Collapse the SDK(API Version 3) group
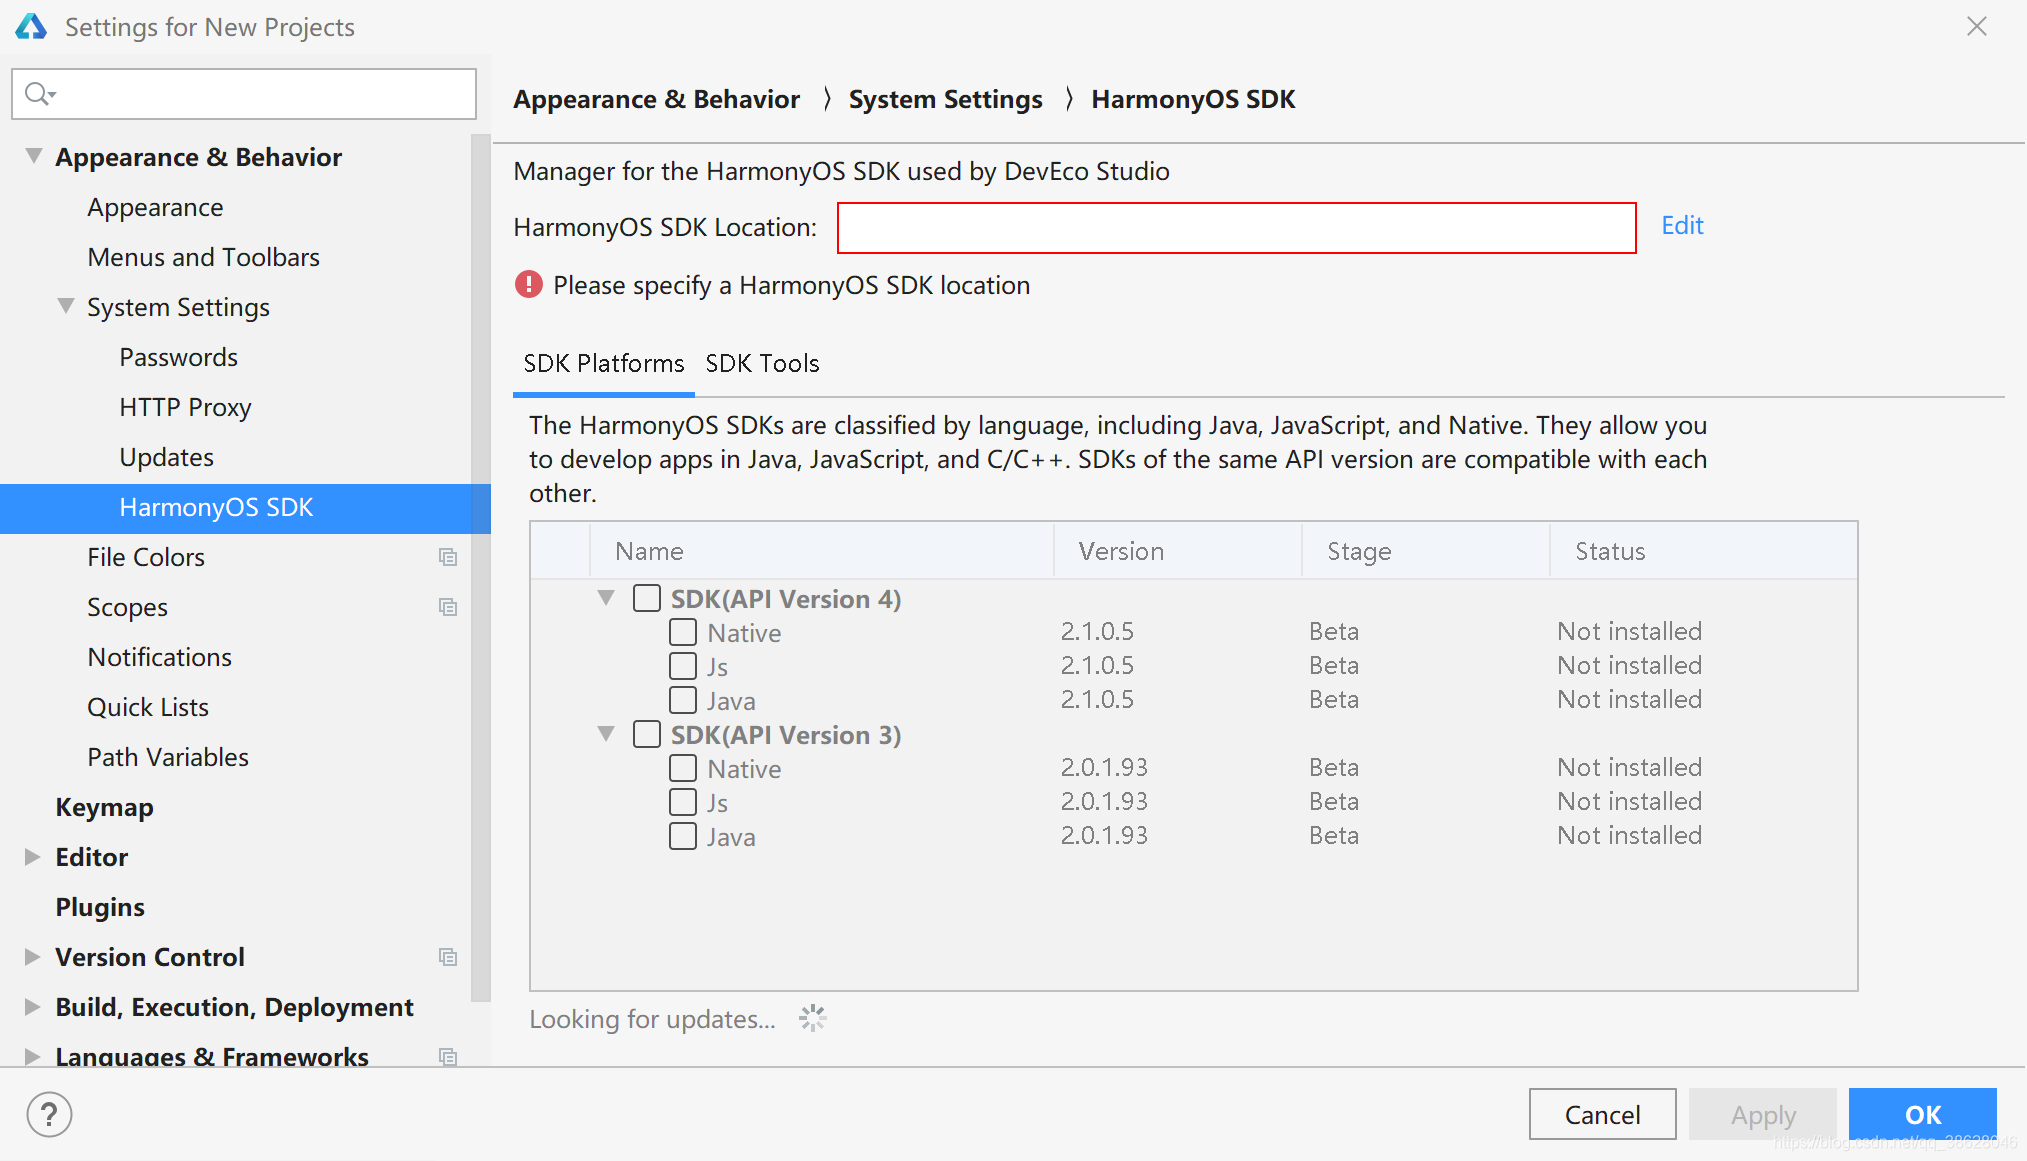This screenshot has height=1161, width=2027. pos(606,734)
